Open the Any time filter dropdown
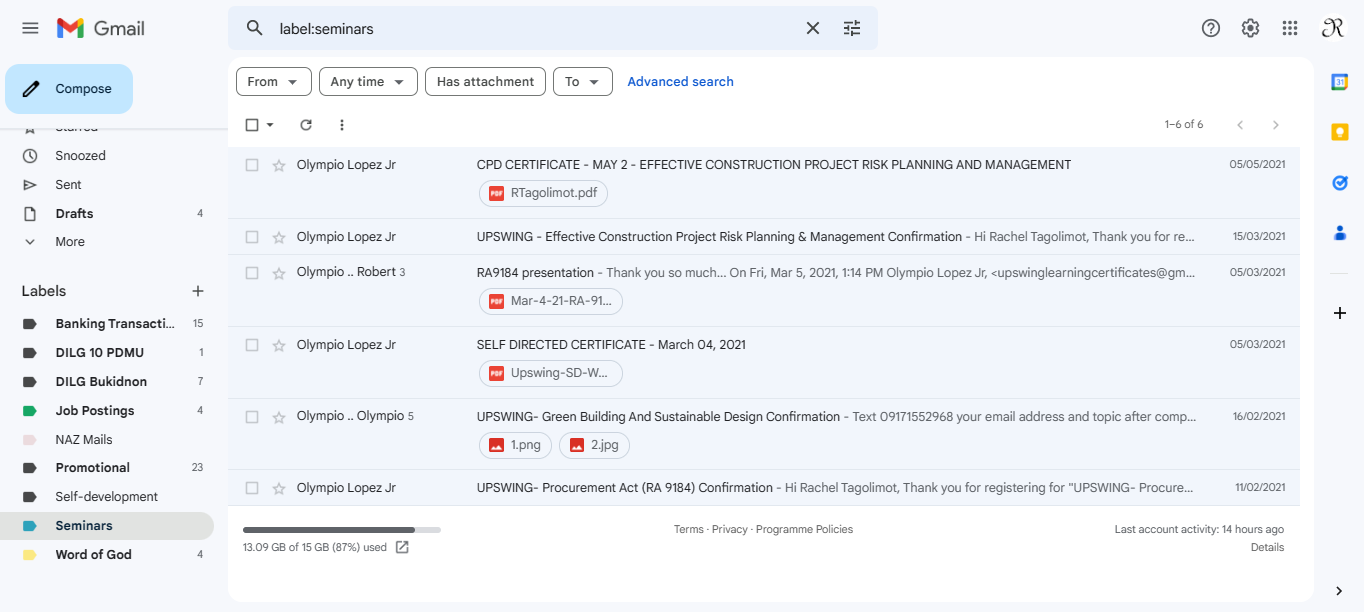 (x=368, y=82)
